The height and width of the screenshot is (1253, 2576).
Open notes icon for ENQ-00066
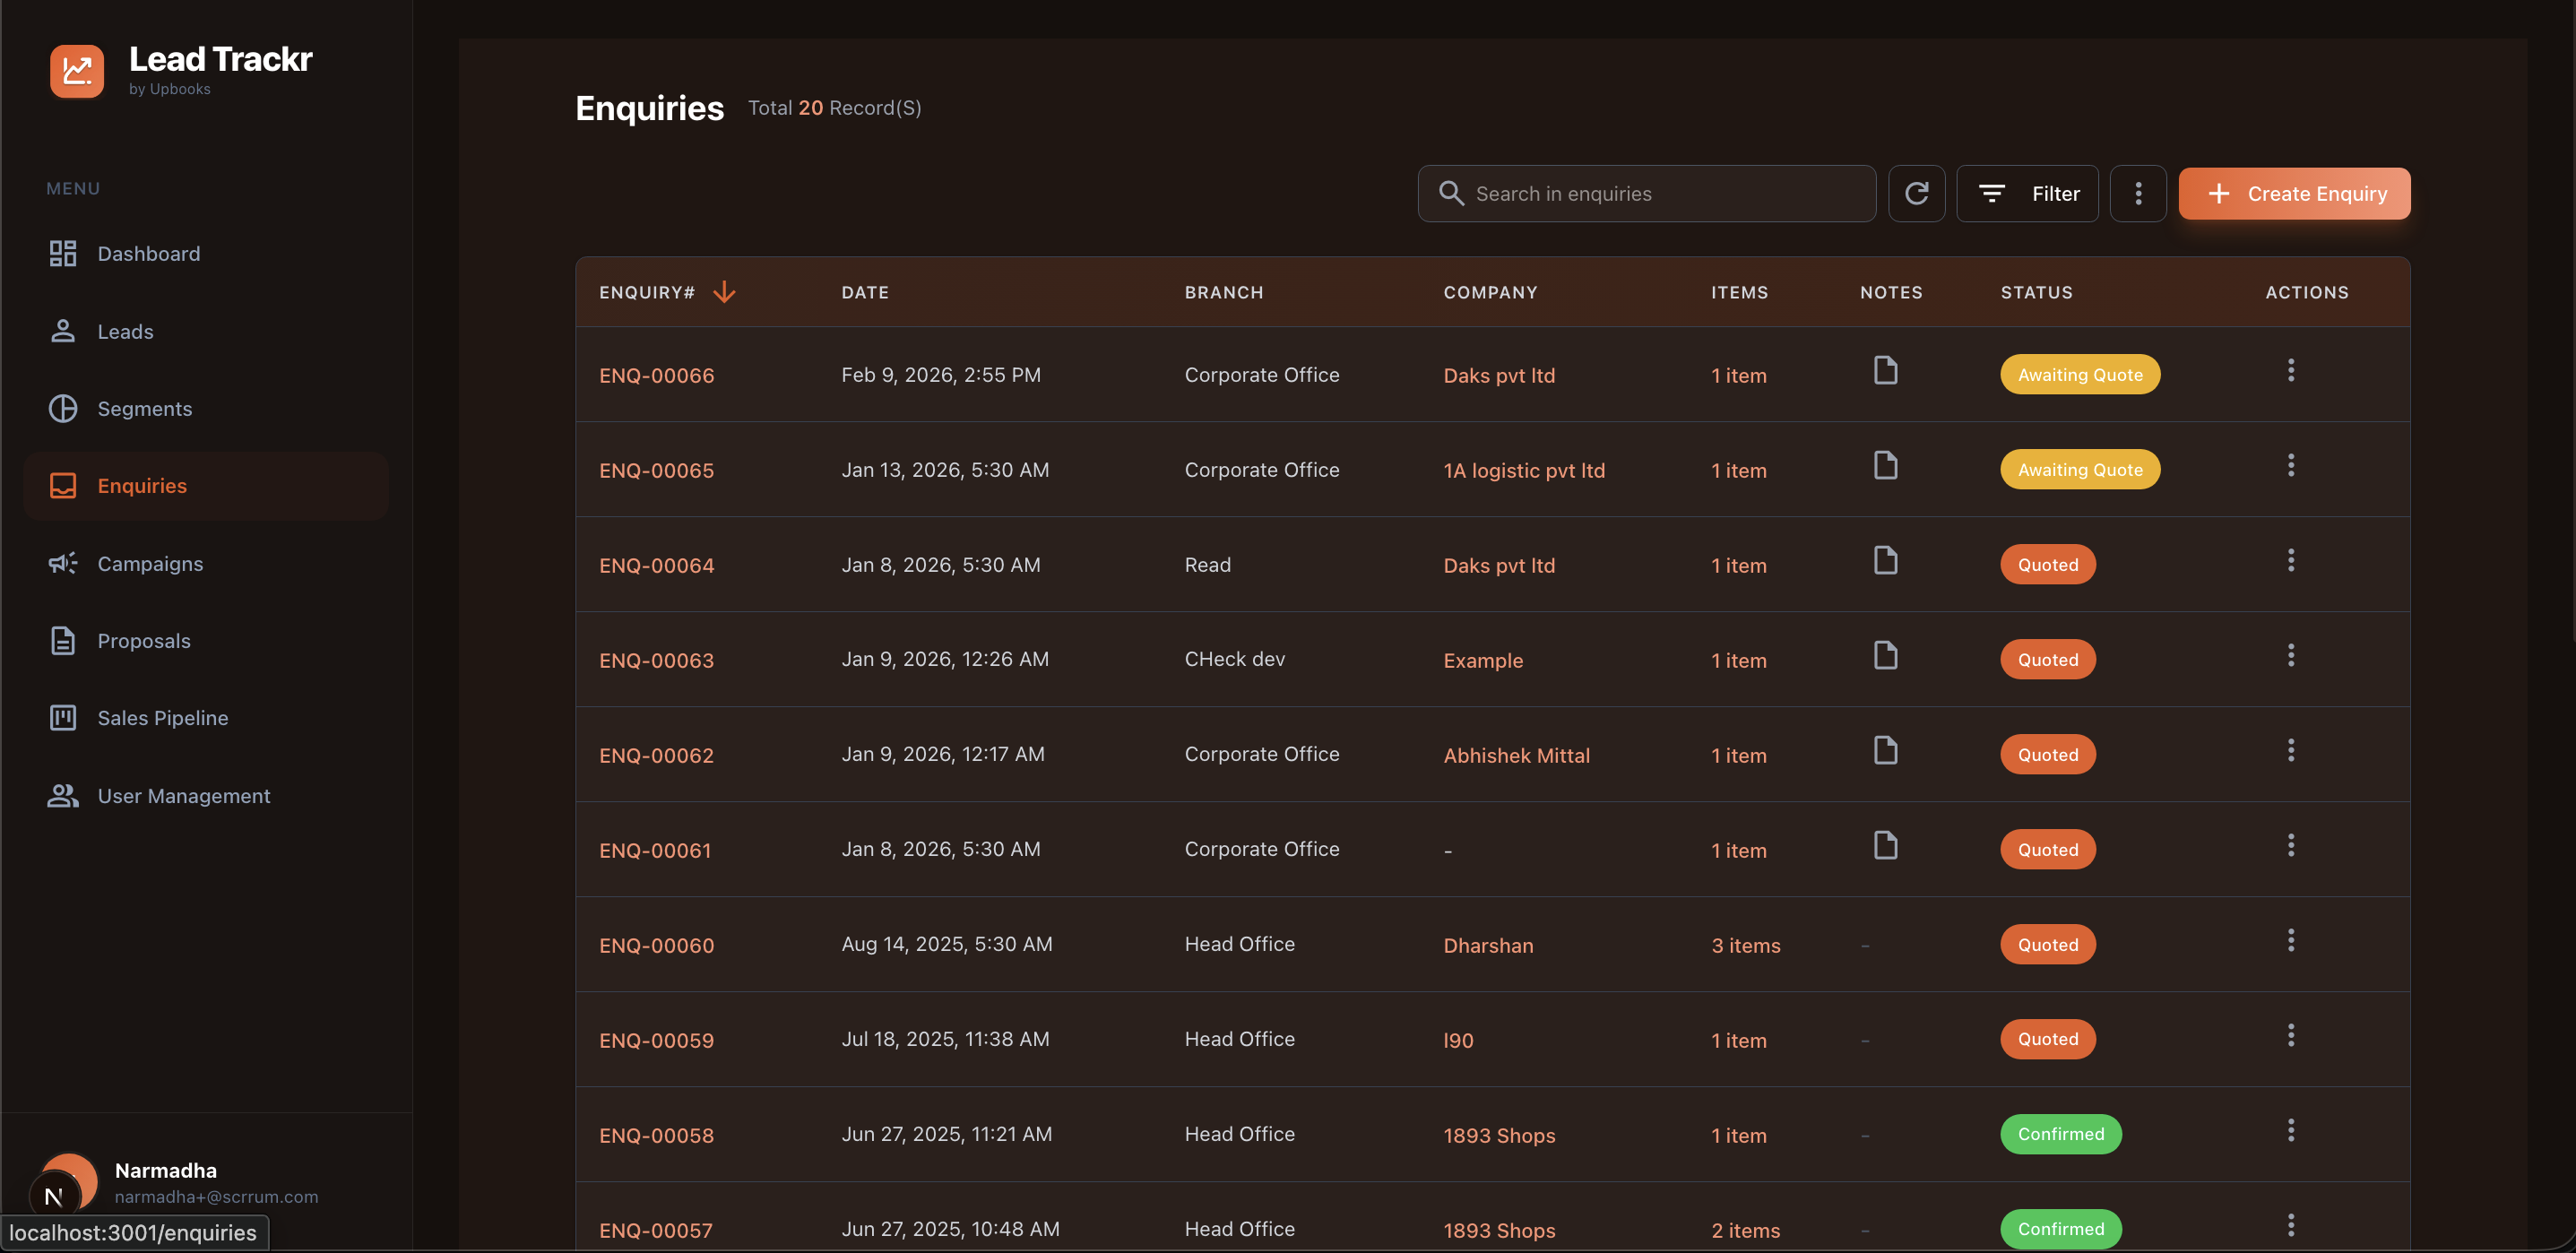(x=1885, y=371)
